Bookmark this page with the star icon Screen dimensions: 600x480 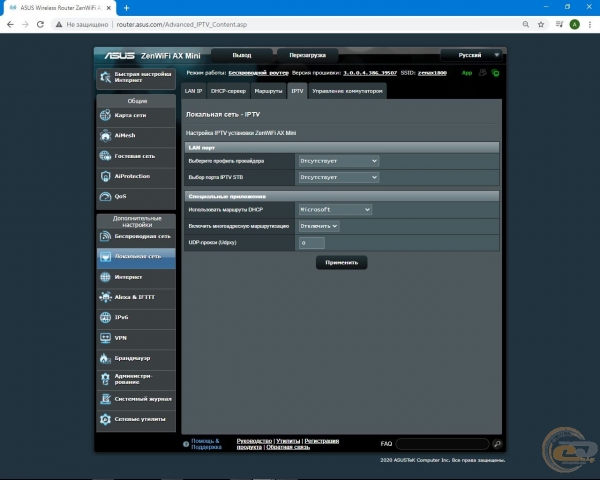point(541,24)
